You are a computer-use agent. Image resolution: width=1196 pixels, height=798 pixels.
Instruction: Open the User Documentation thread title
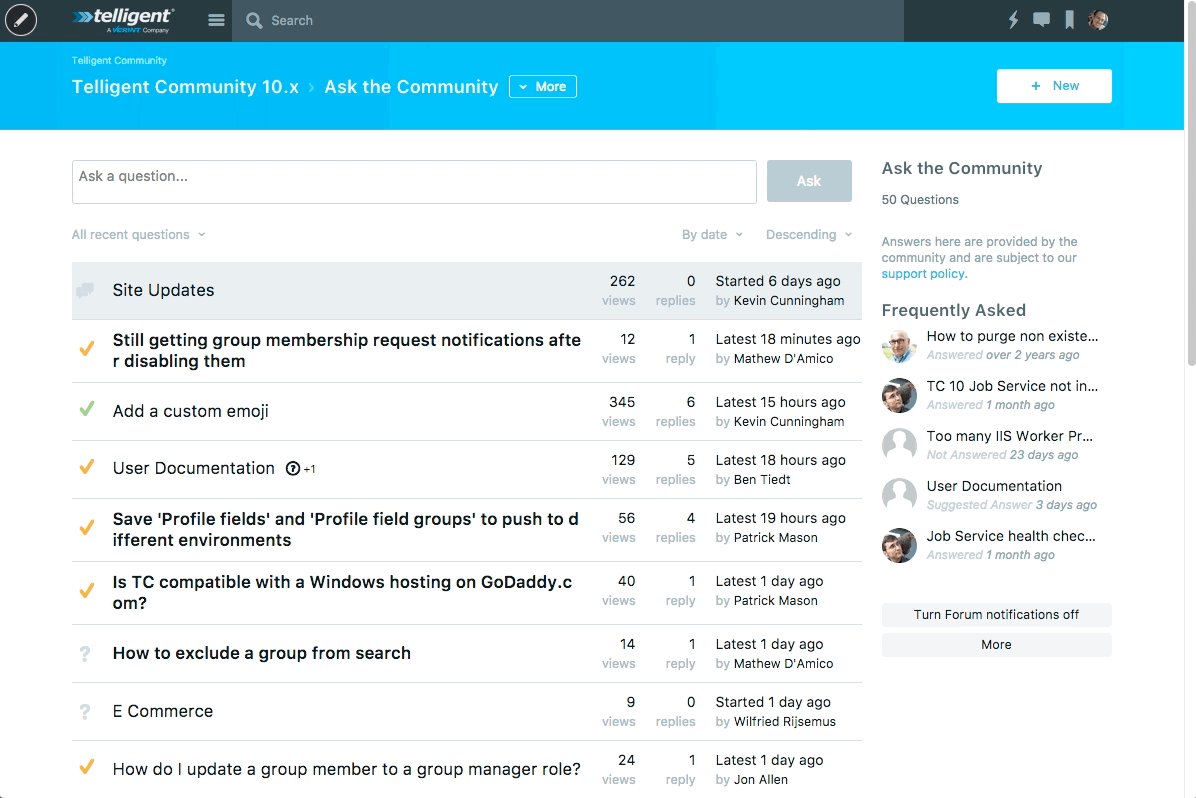[x=194, y=468]
